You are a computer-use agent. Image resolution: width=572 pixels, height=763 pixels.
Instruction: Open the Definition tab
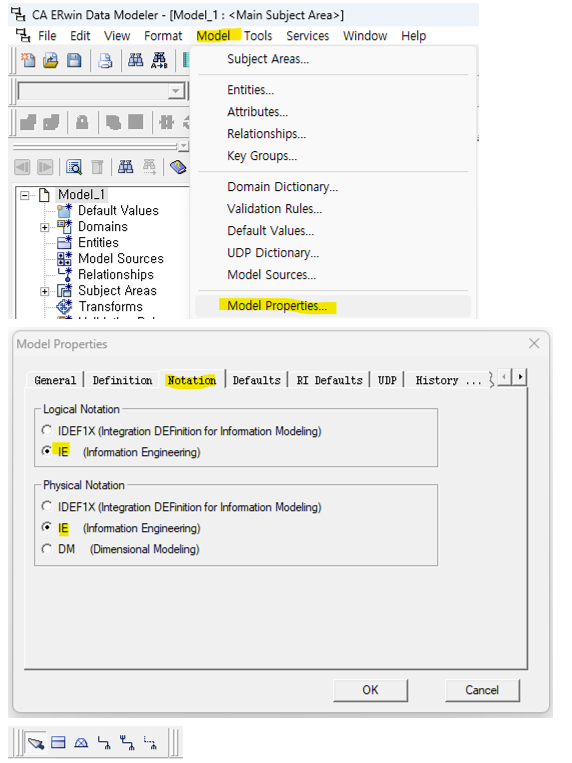(122, 380)
